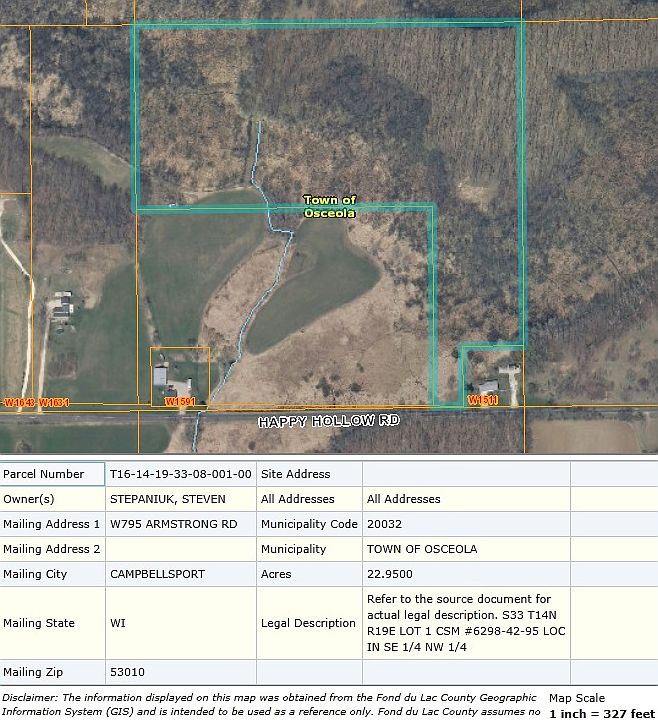
Task: Select the Town of Osceola map label
Action: pyautogui.click(x=330, y=207)
